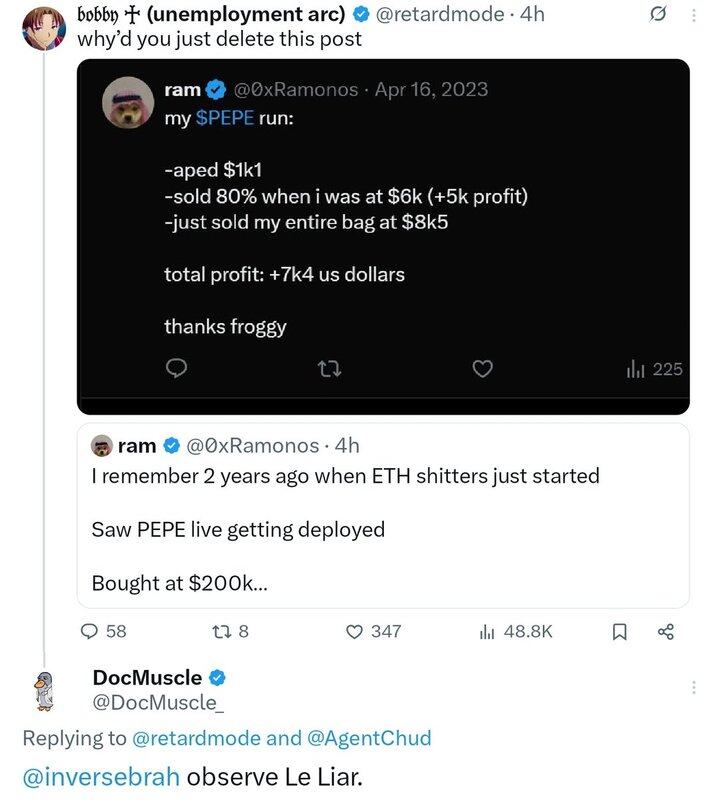The image size is (709, 800).
Task: Open more options menu on bobby's post
Action: pos(694,15)
